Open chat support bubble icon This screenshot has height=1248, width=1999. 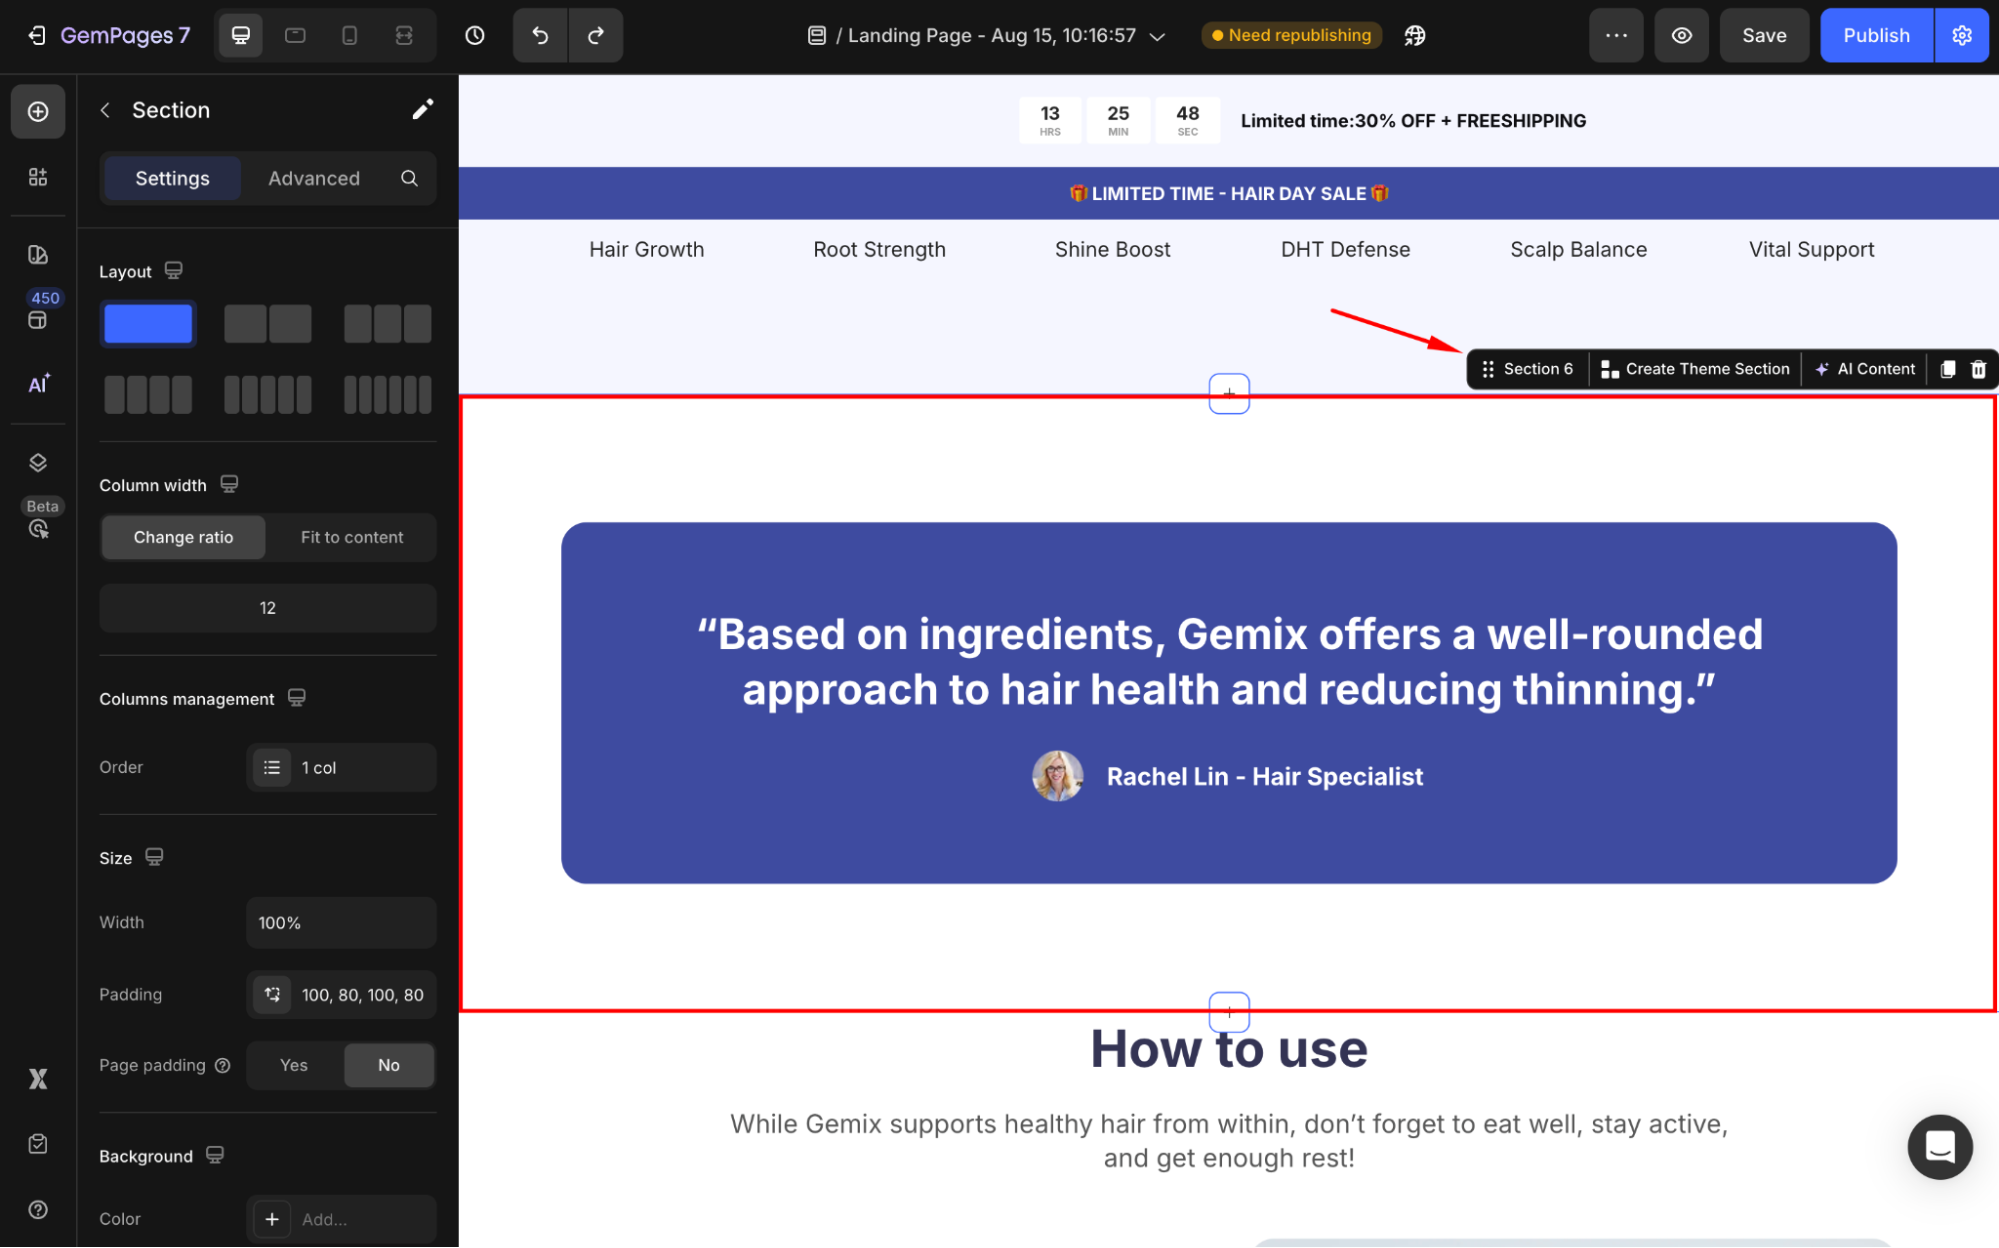[1939, 1147]
